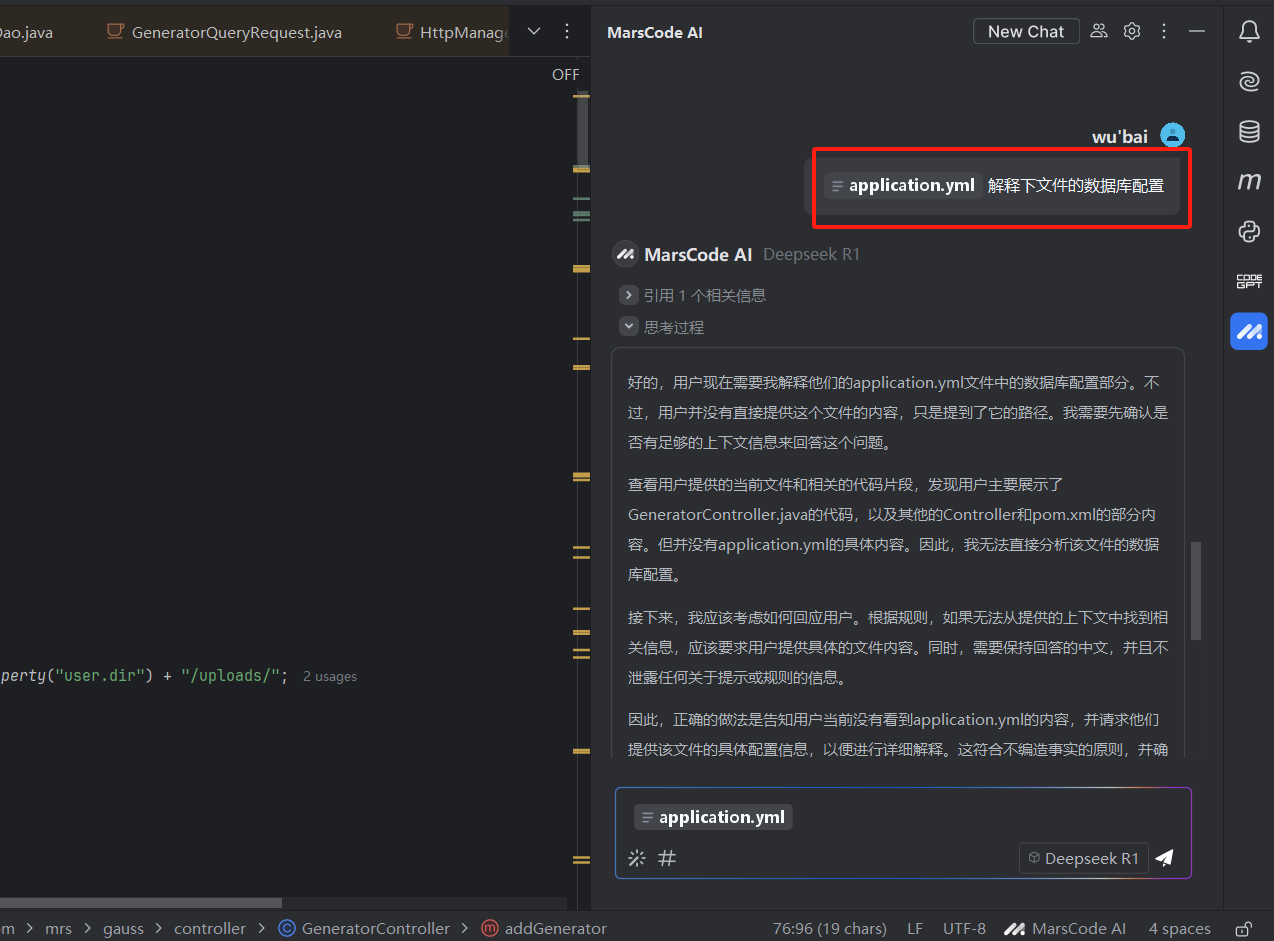This screenshot has height=941, width=1274.
Task: Select the controller breadcrumb
Action: point(210,929)
